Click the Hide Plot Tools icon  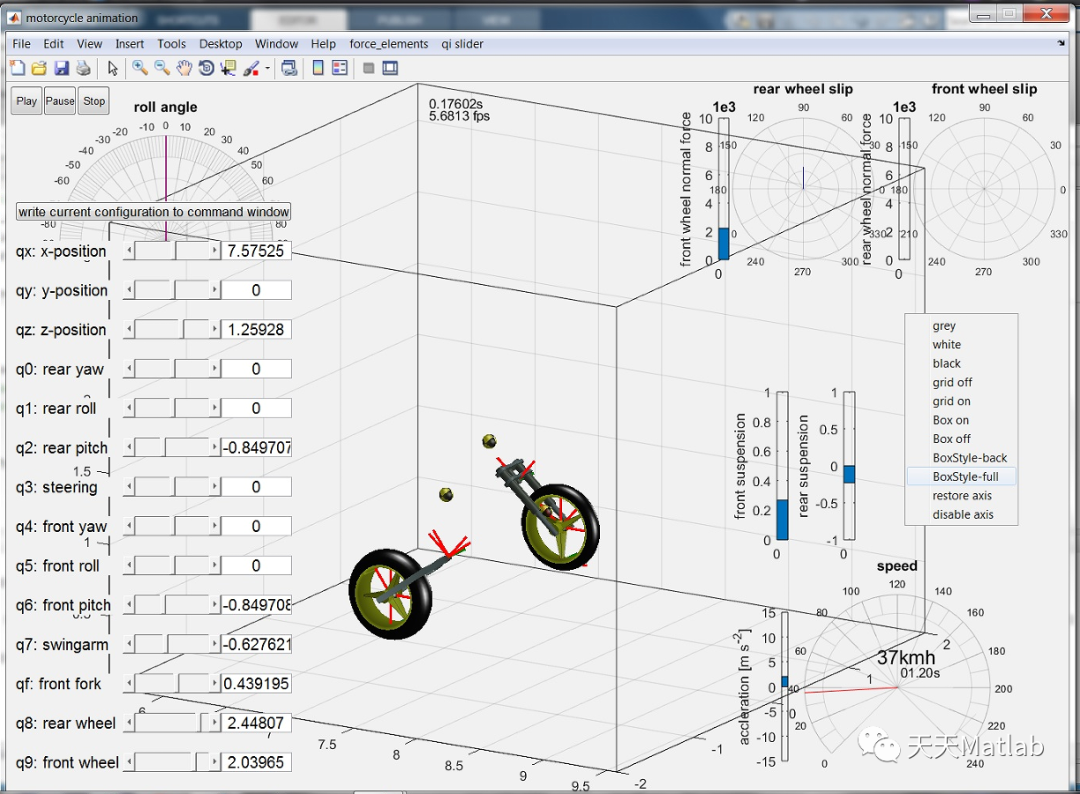[x=368, y=68]
